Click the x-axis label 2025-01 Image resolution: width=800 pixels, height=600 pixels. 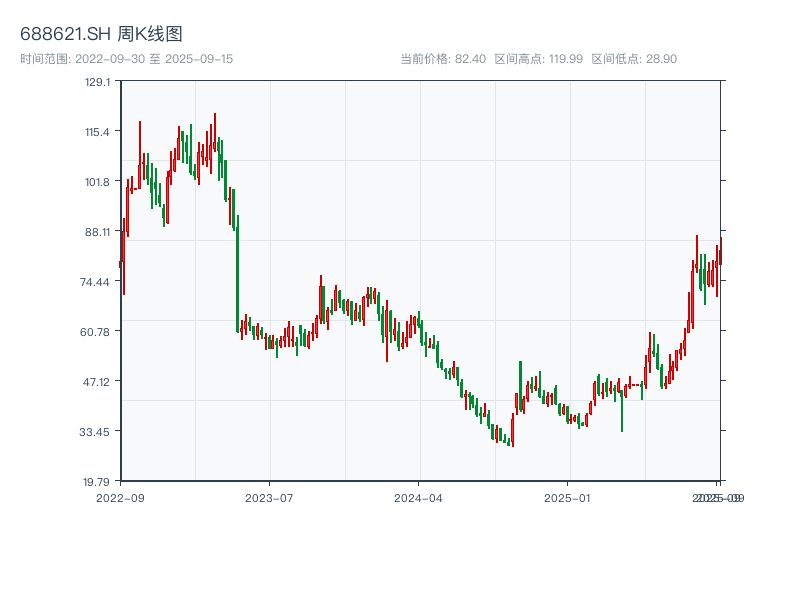tap(567, 498)
